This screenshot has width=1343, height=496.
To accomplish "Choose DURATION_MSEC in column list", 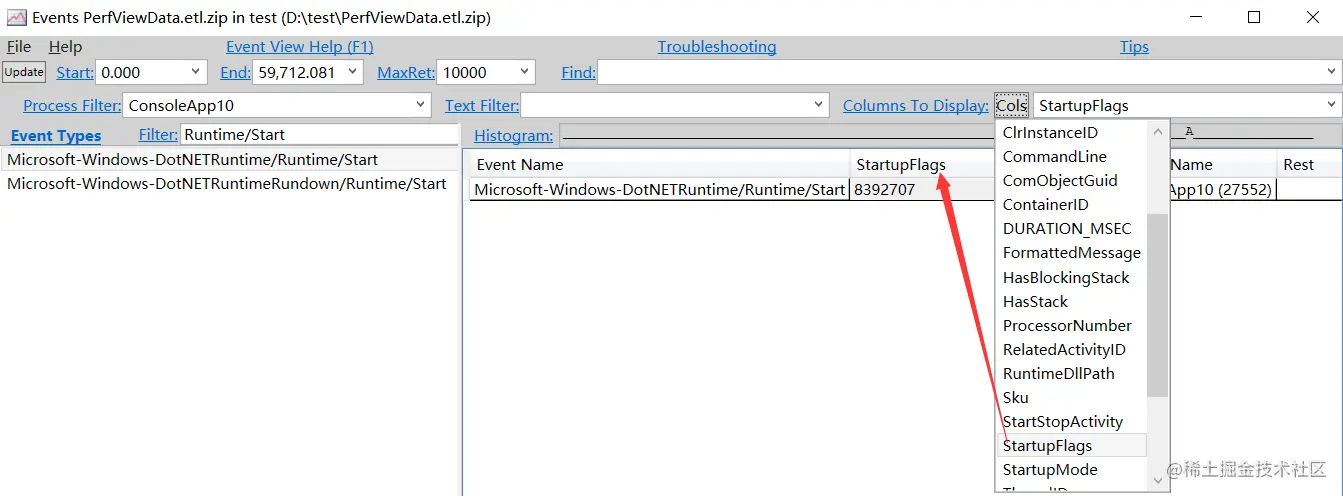I will click(x=1071, y=229).
